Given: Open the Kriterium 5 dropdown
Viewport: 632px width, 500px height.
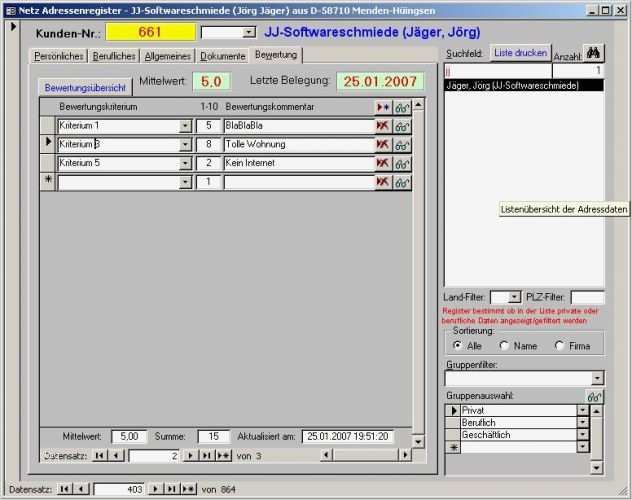Looking at the screenshot, I should (x=185, y=163).
